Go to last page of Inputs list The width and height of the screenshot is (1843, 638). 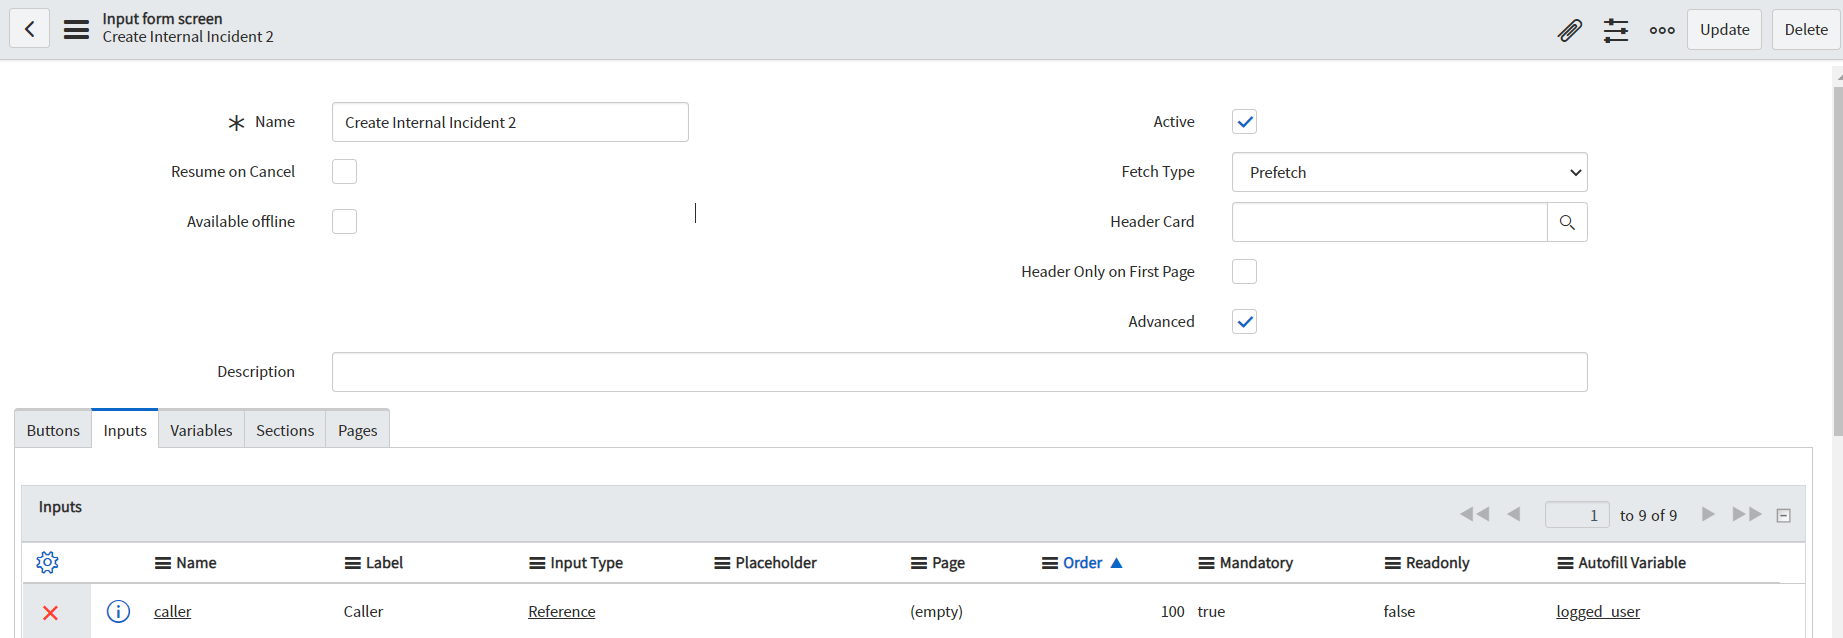tap(1747, 514)
